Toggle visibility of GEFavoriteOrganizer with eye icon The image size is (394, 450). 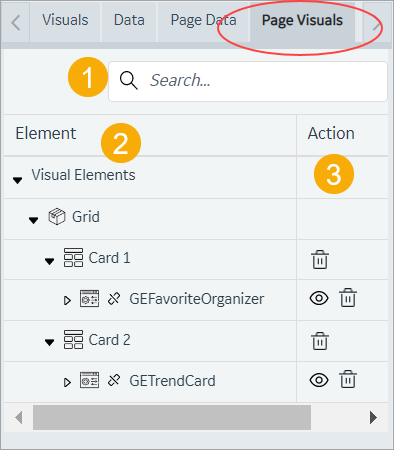319,298
